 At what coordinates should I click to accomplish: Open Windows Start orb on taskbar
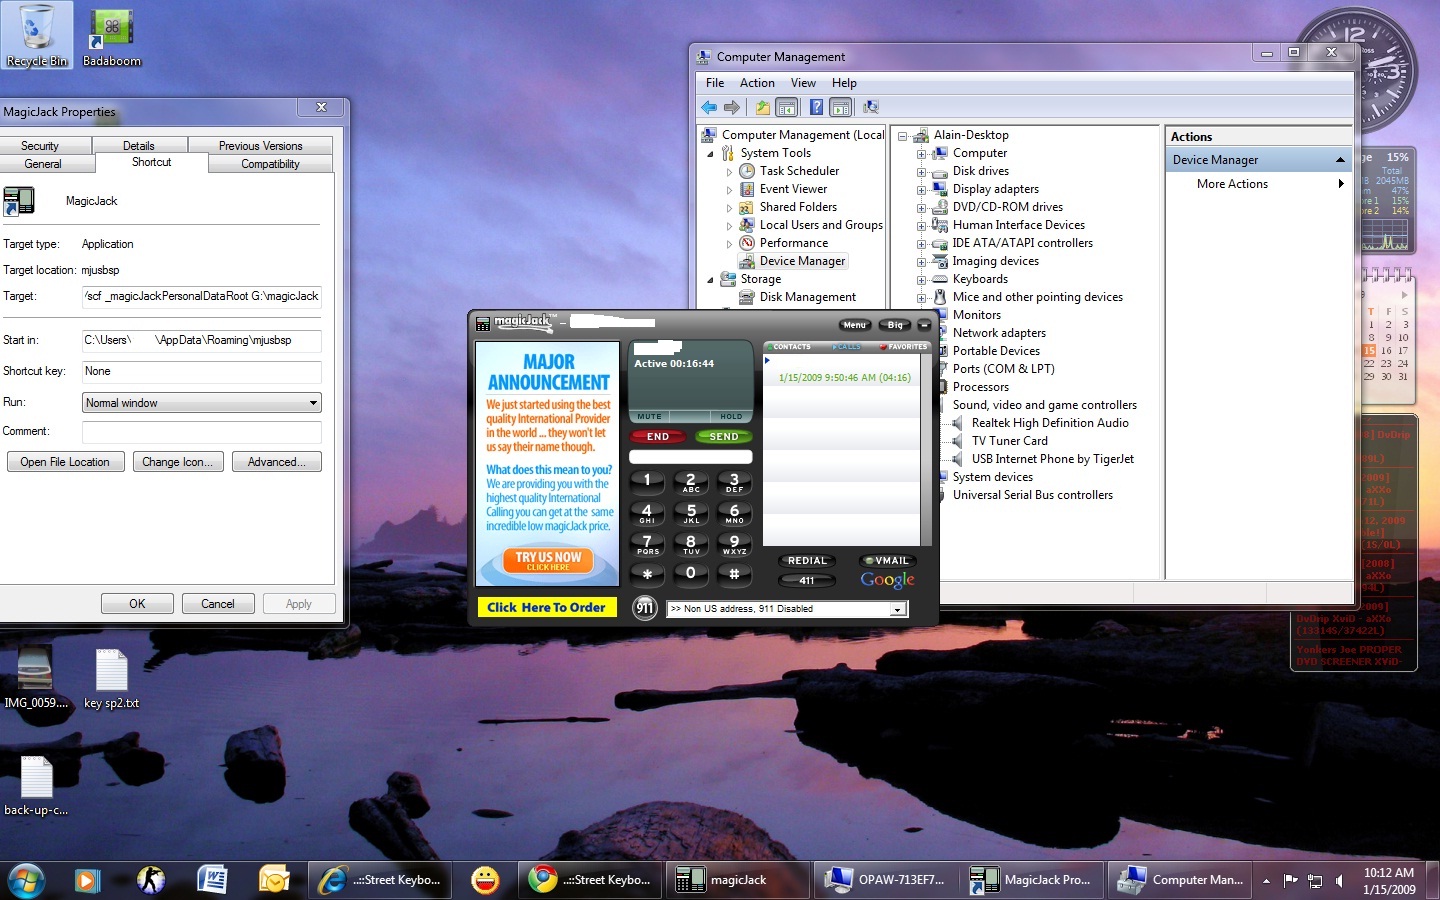point(26,879)
